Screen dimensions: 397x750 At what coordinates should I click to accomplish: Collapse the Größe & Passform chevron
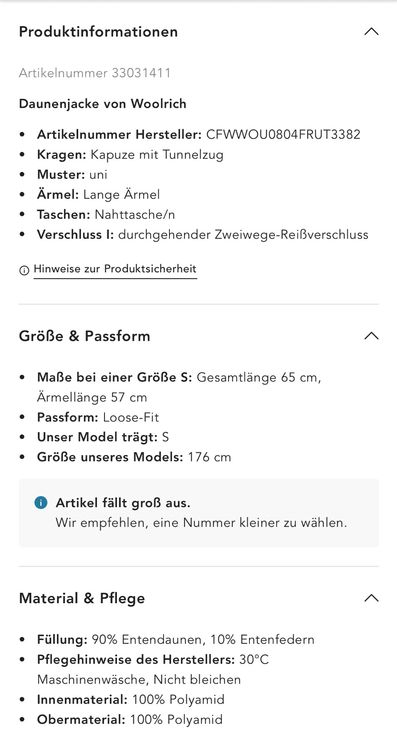(371, 336)
